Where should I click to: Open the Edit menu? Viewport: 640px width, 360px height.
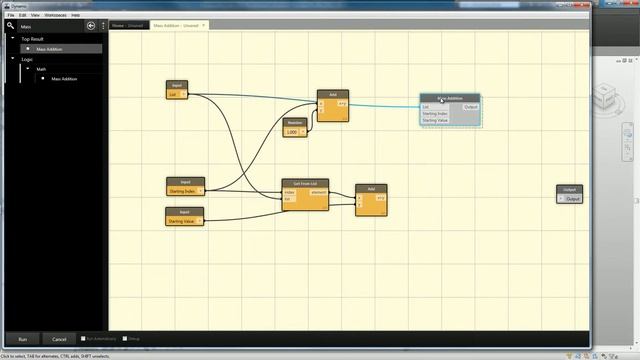click(22, 15)
